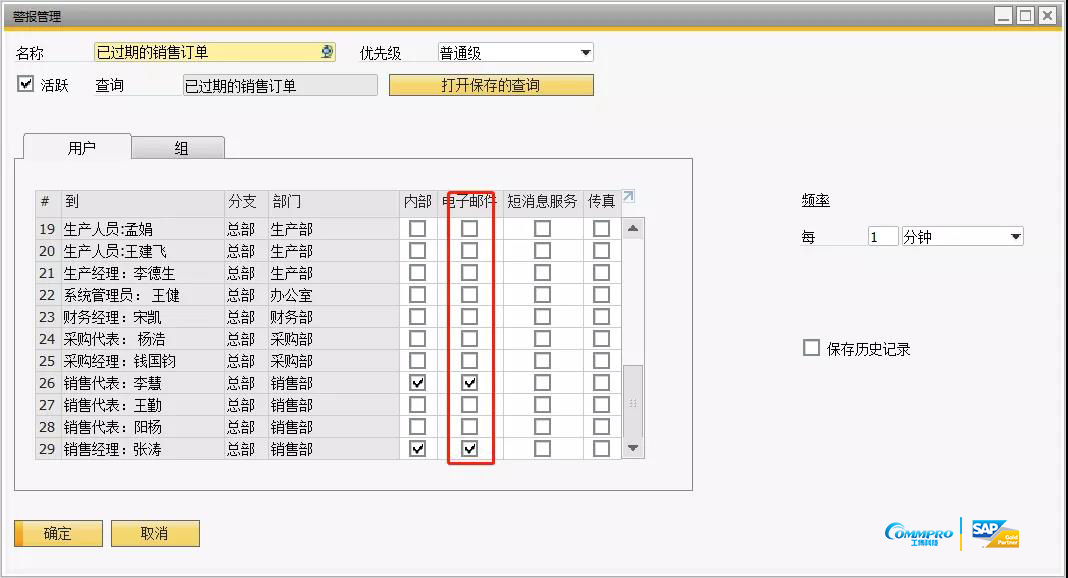The image size is (1068, 578).
Task: Enable 短消息服务 for 系统管理员：王健
Action: pyautogui.click(x=541, y=294)
